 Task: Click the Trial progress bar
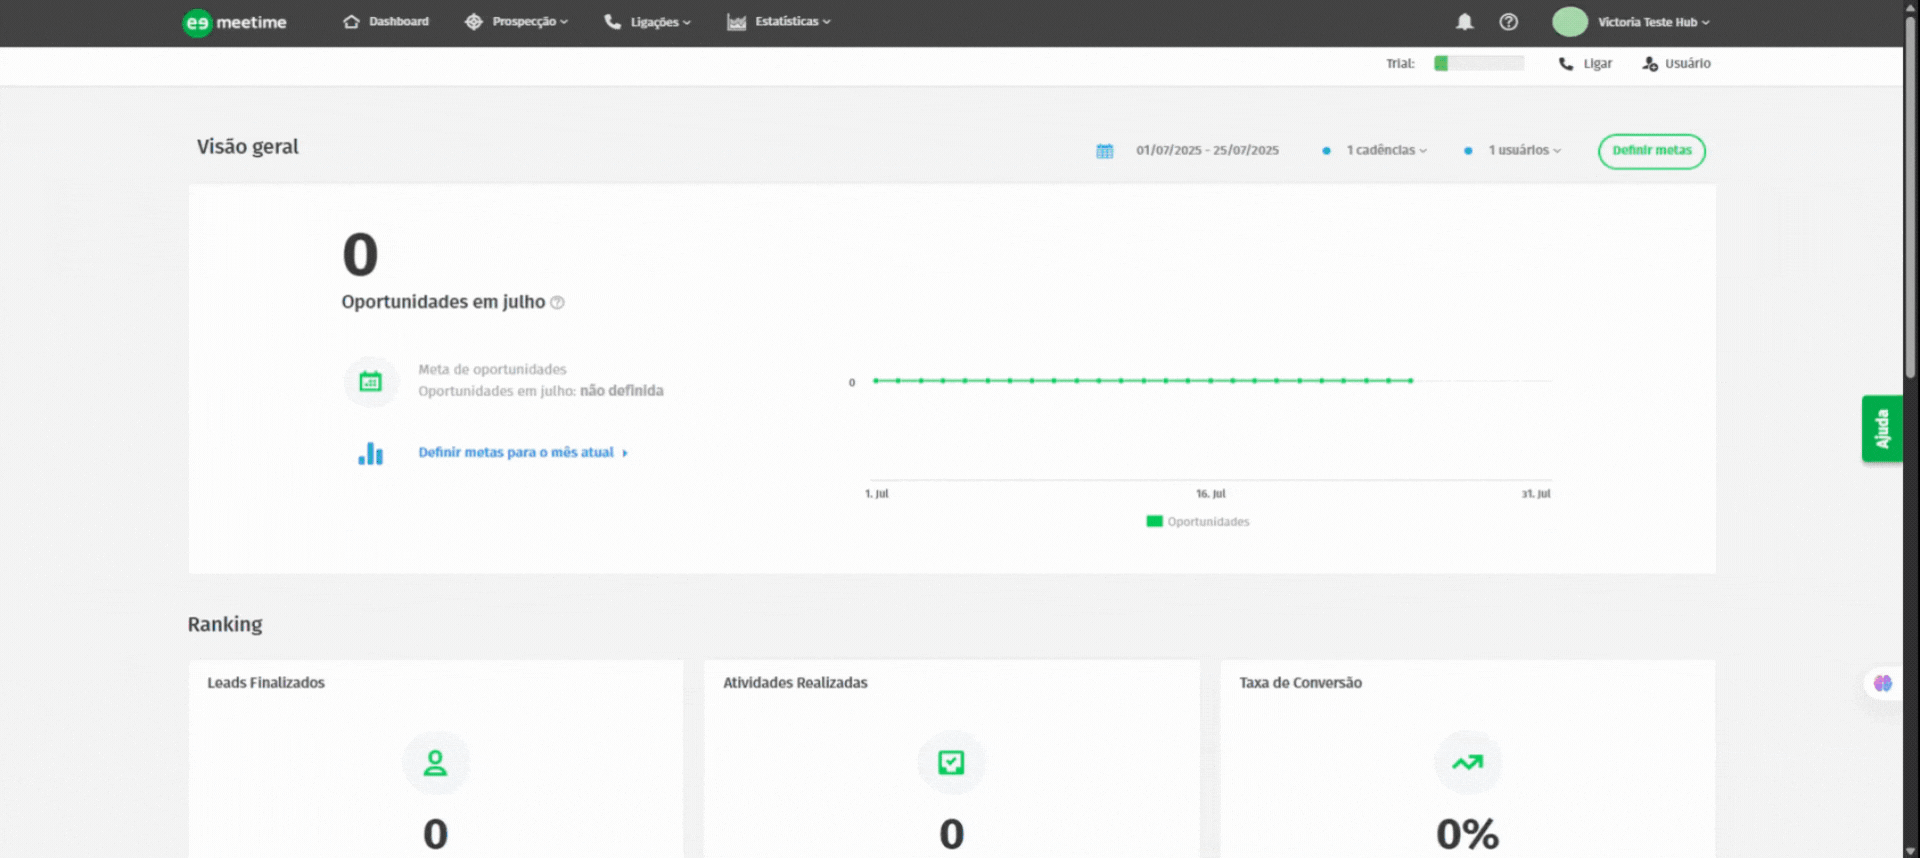(1479, 63)
